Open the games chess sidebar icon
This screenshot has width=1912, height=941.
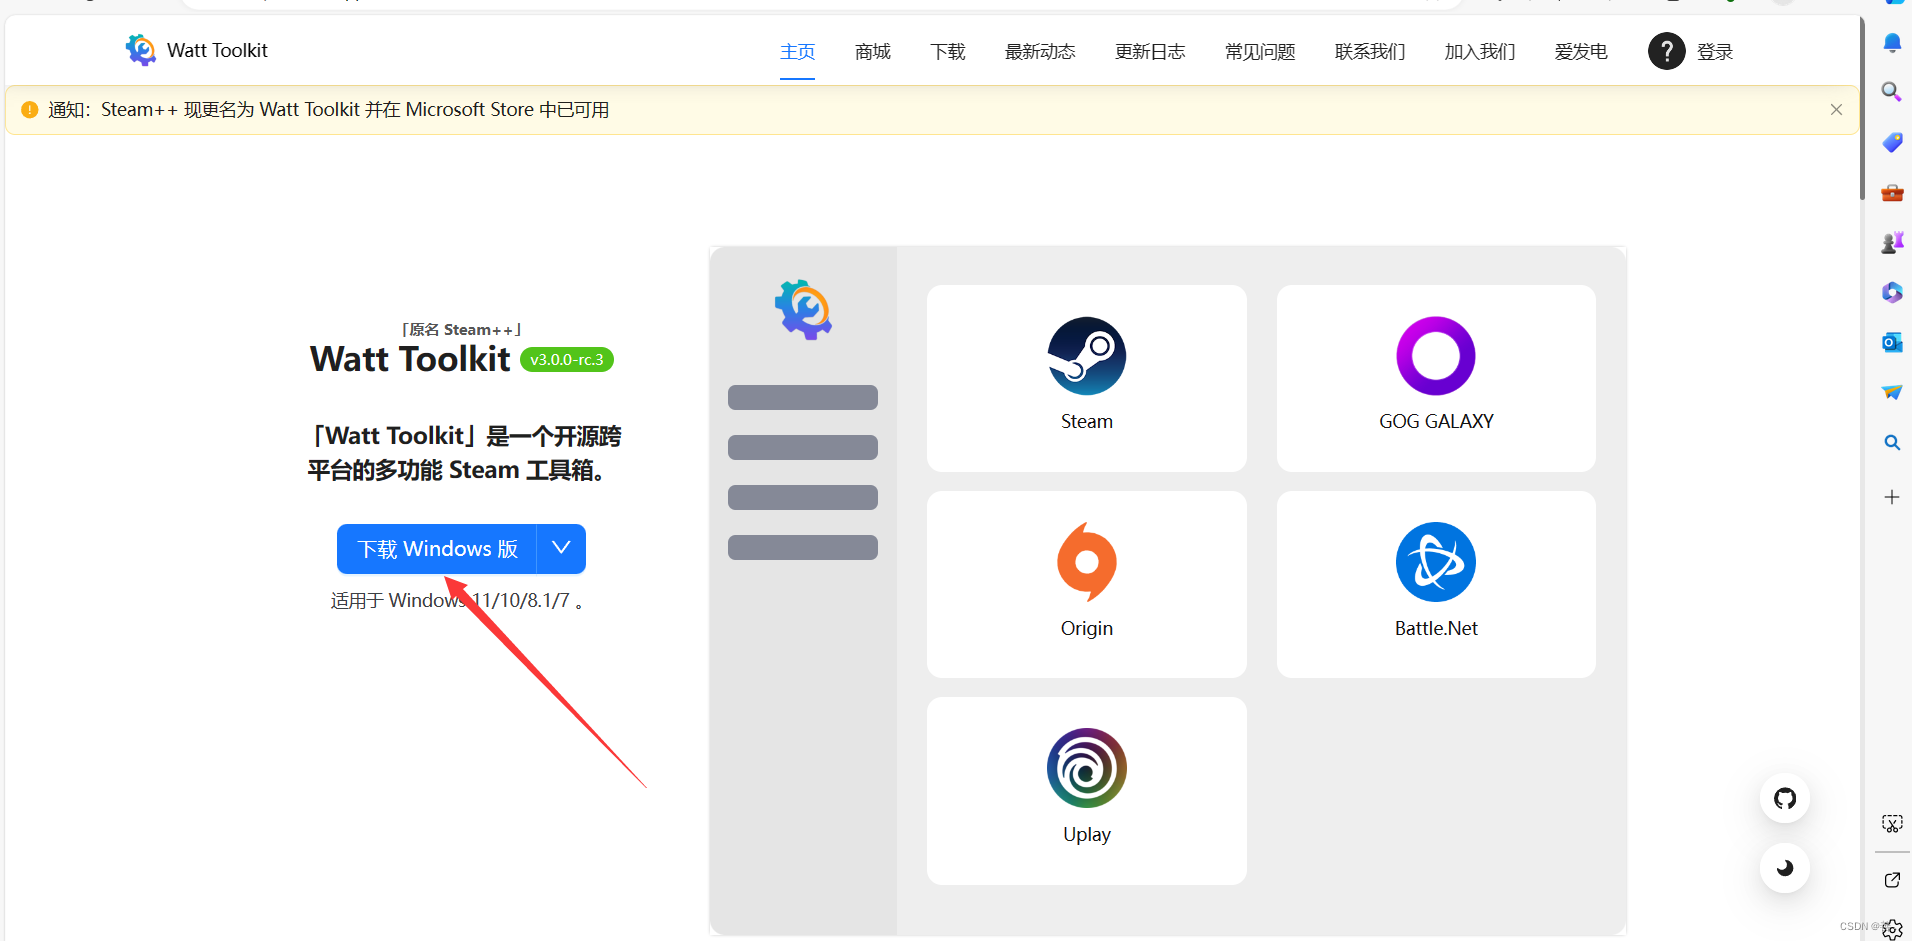[x=1892, y=242]
